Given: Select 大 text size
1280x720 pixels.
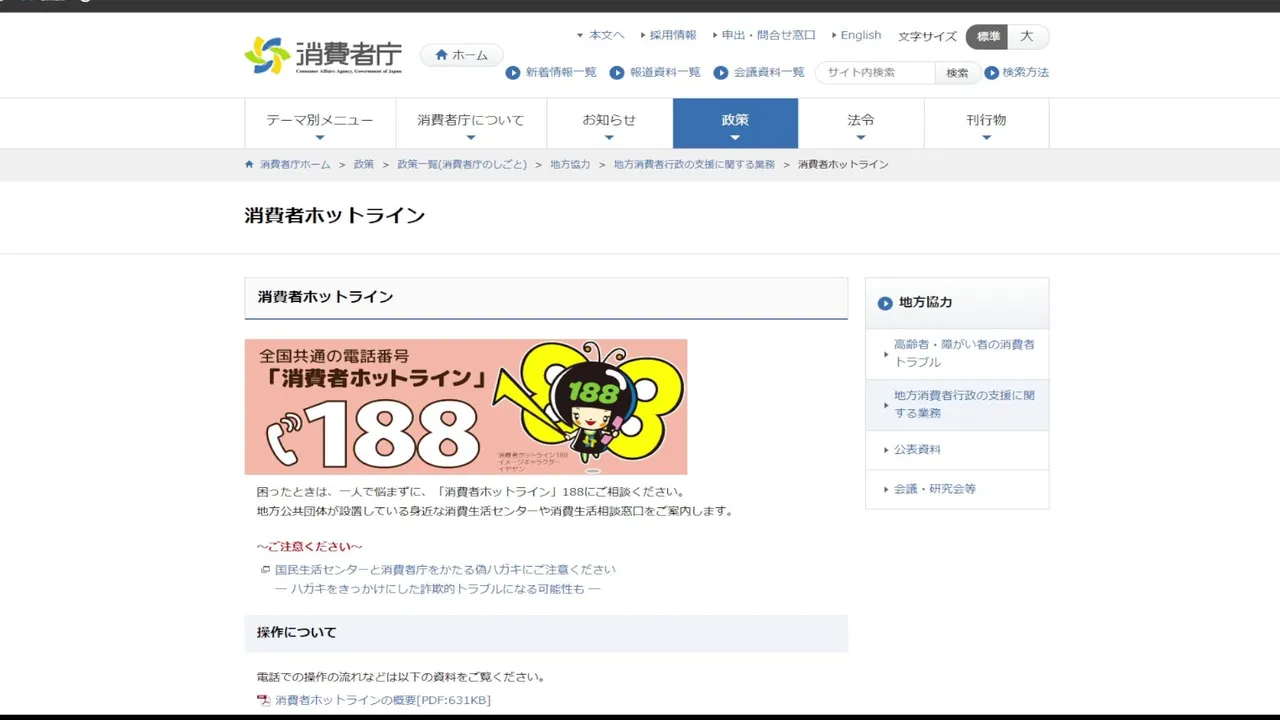Looking at the screenshot, I should pos(1027,36).
